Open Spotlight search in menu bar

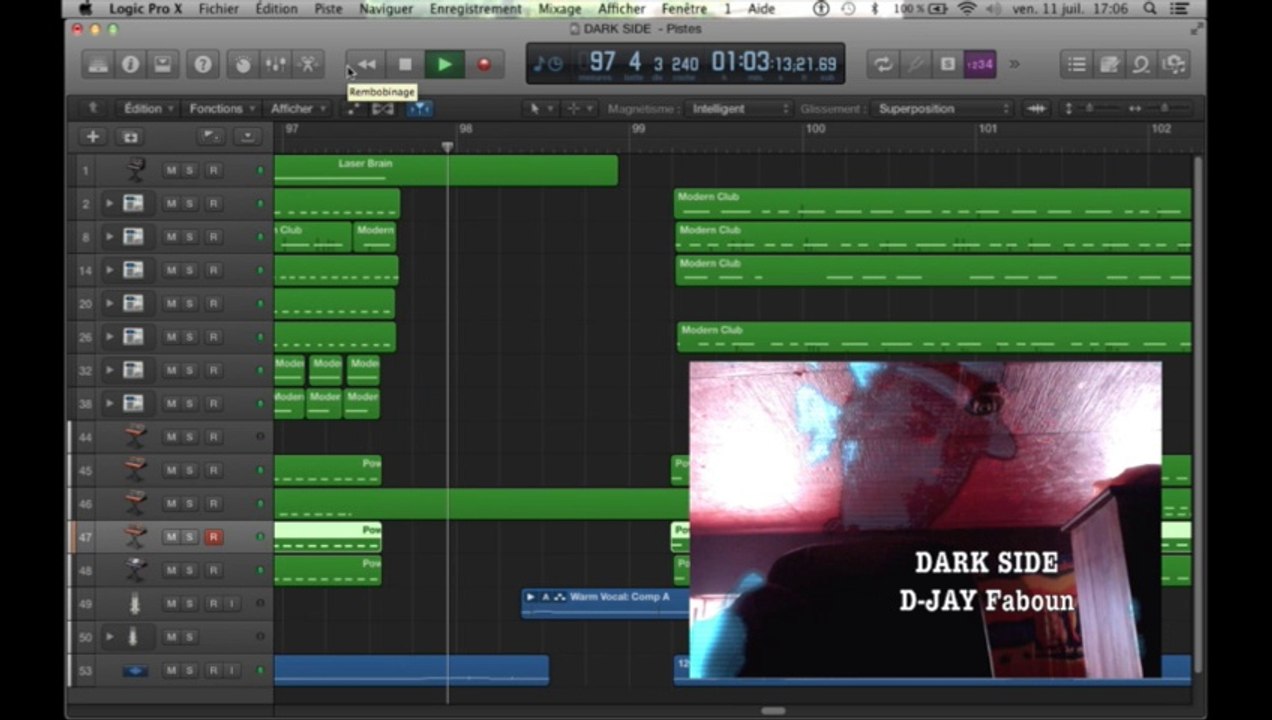(x=1150, y=9)
